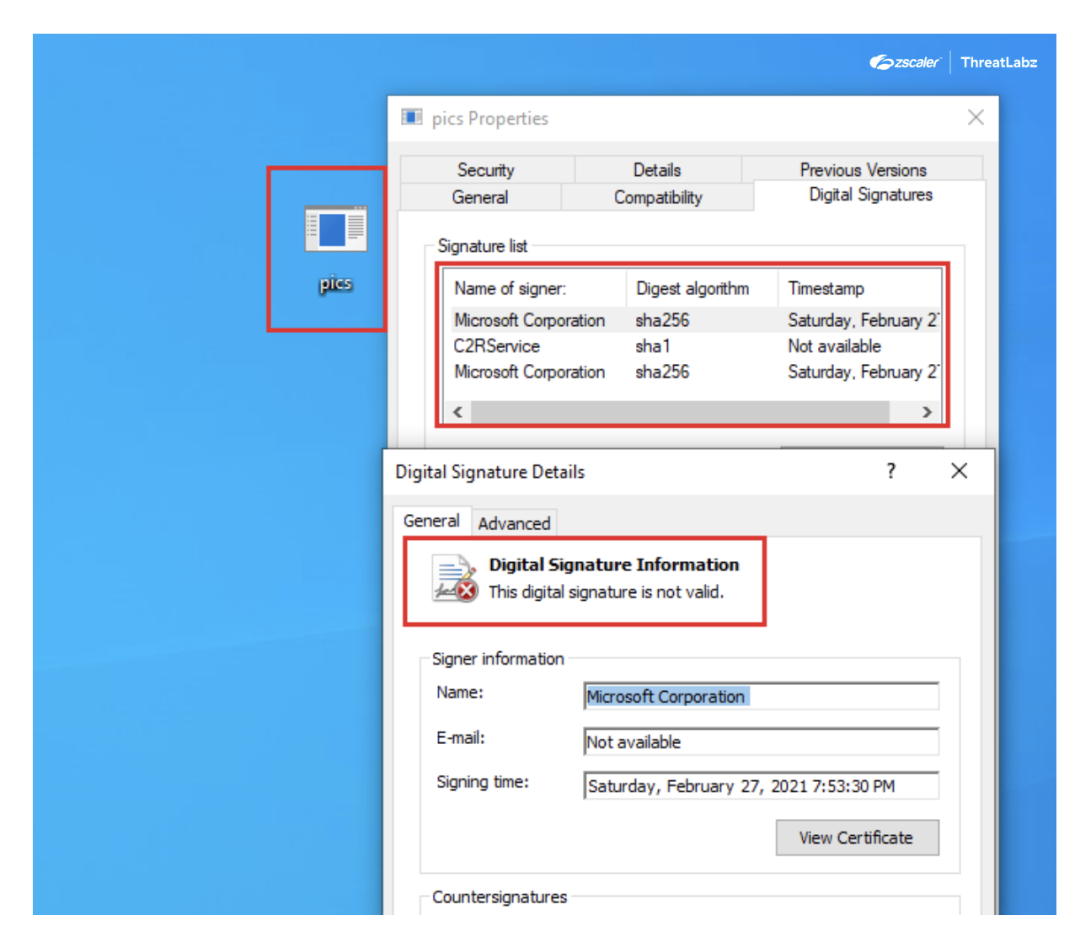
Task: Click the left arrow of the signature list scrollbar
Action: pos(457,411)
